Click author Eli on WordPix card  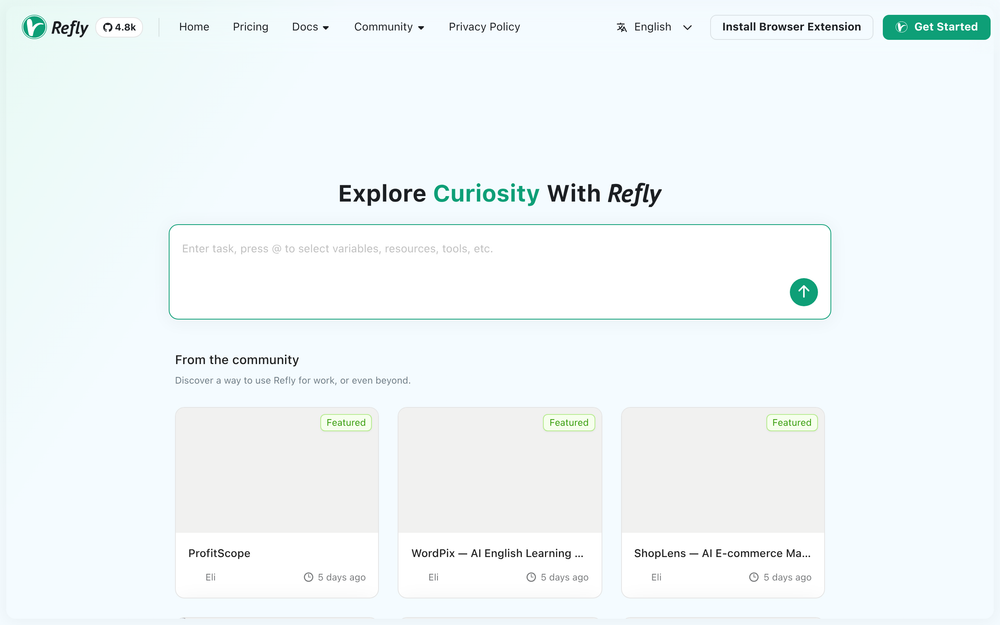click(x=433, y=577)
